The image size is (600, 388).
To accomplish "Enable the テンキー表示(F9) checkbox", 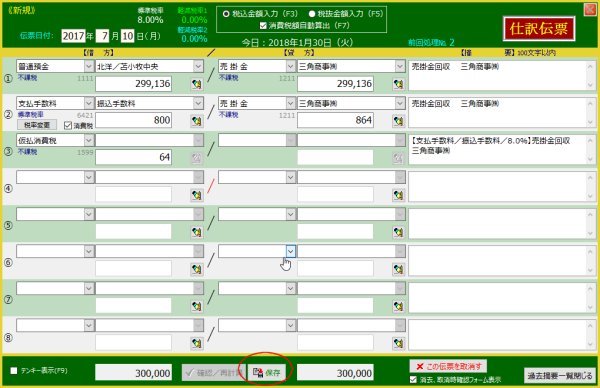I will (x=14, y=370).
